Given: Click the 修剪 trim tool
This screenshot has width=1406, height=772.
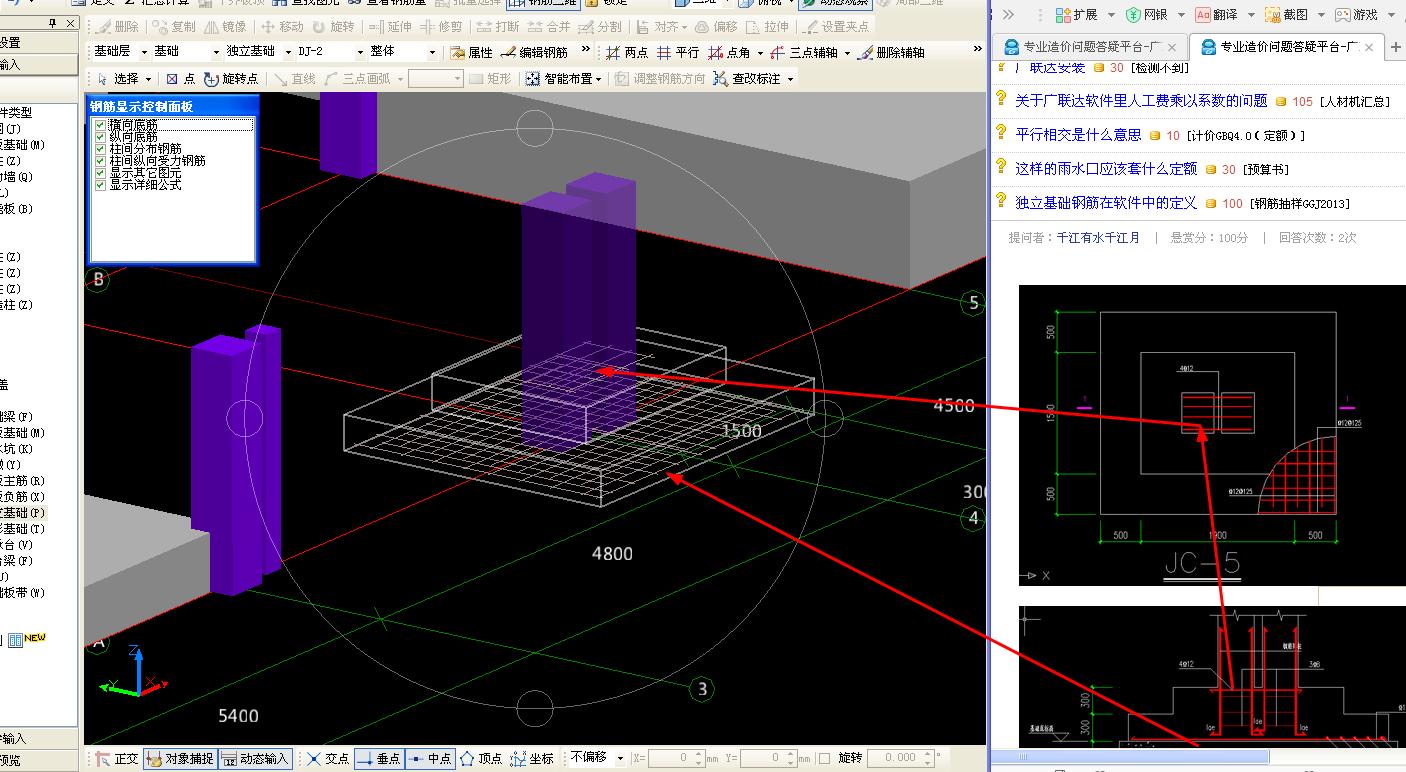Looking at the screenshot, I should tap(441, 26).
